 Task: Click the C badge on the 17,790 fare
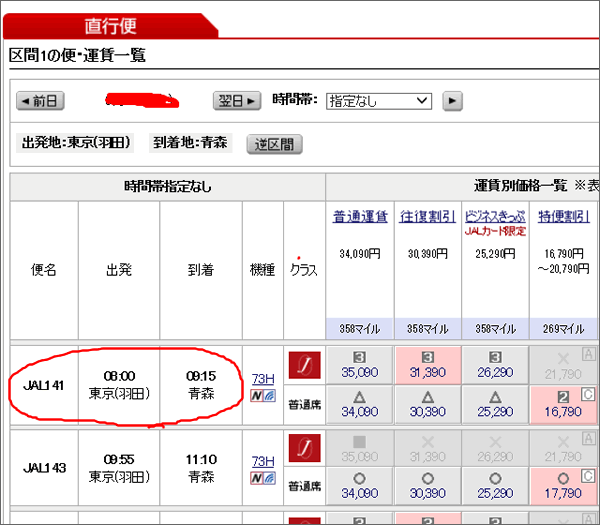589,476
